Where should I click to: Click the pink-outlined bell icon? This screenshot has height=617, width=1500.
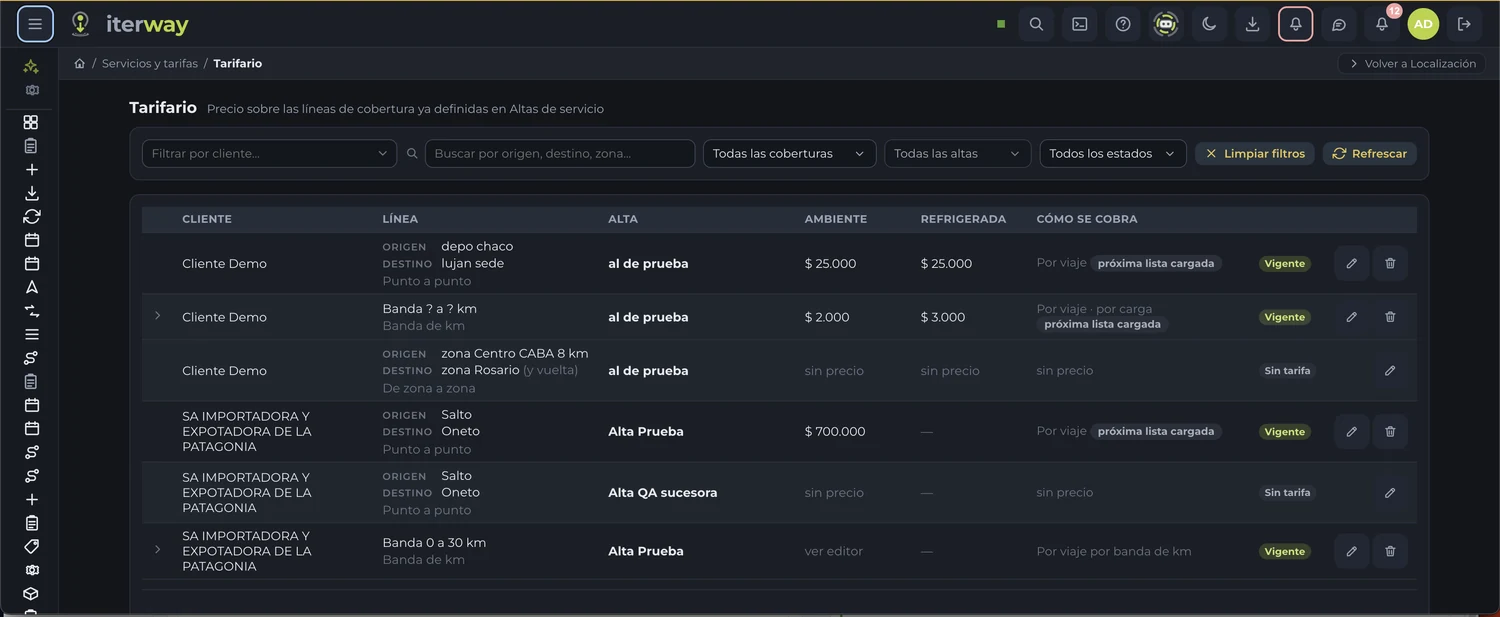[1295, 24]
